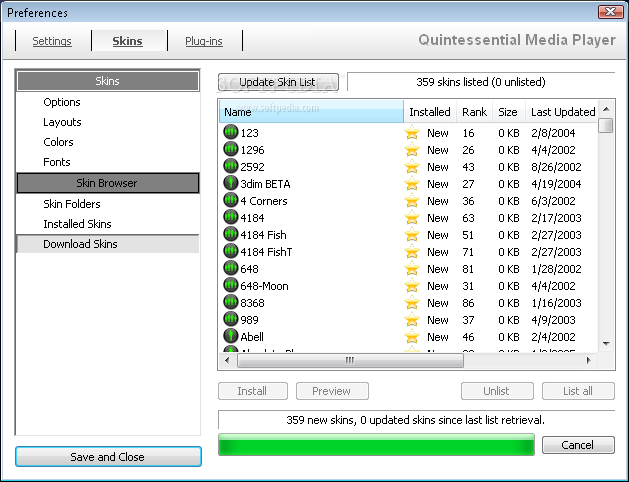Select the skin named 8368

pyautogui.click(x=252, y=303)
